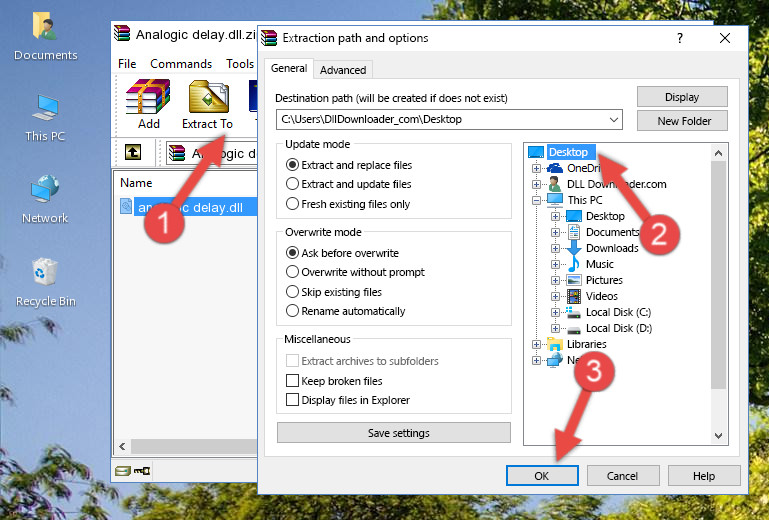This screenshot has height=520, width=769.
Task: Click the Display button
Action: pyautogui.click(x=682, y=97)
